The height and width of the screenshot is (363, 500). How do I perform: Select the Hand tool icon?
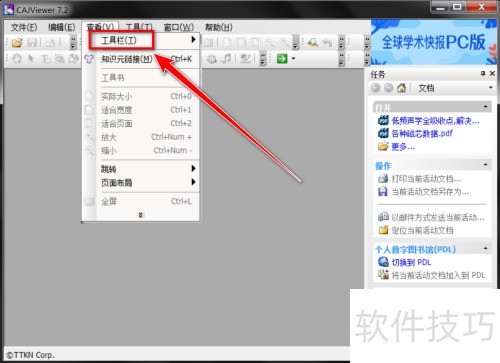pyautogui.click(x=17, y=59)
